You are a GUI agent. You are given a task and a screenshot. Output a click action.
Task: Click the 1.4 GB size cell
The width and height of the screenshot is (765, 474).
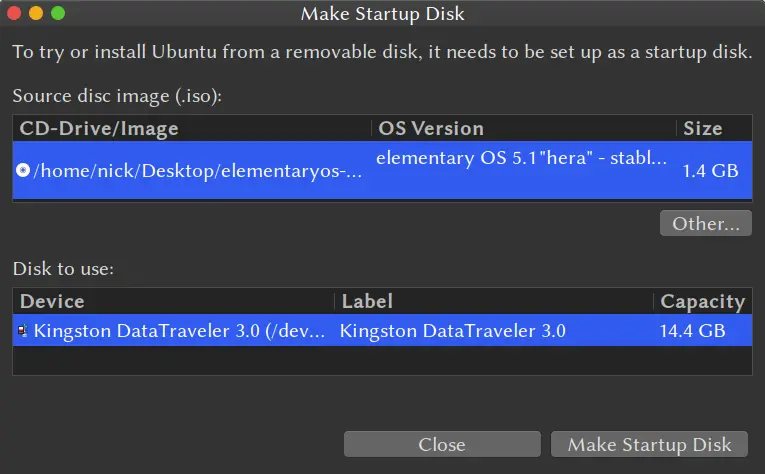710,171
